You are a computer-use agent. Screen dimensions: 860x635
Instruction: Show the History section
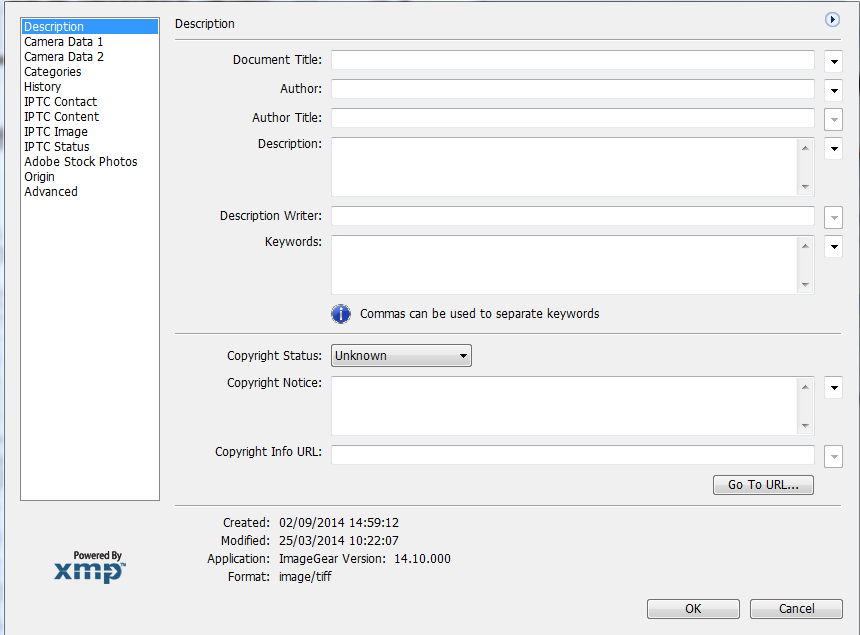click(43, 87)
